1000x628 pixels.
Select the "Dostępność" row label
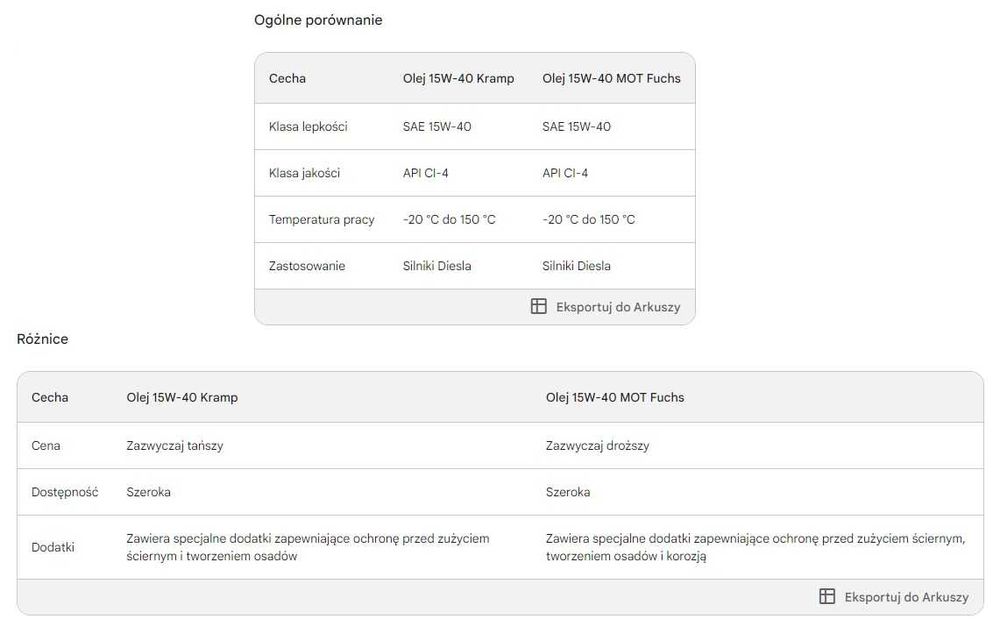point(65,492)
